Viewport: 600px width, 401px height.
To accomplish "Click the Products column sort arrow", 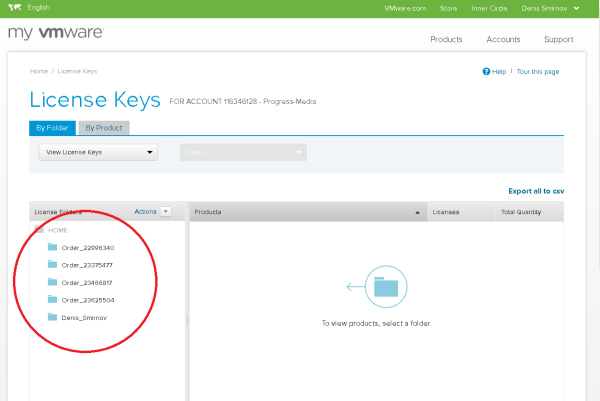I will 417,212.
